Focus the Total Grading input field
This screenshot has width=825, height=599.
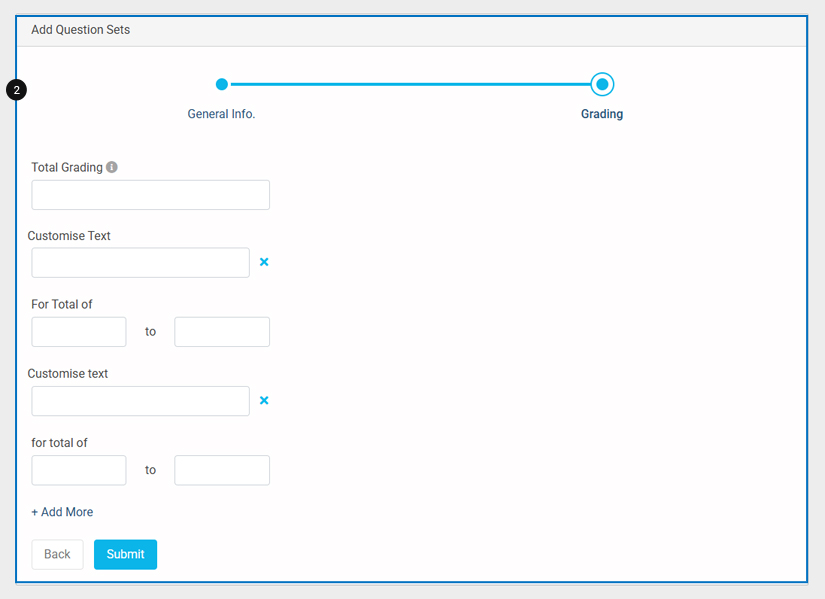[x=150, y=195]
